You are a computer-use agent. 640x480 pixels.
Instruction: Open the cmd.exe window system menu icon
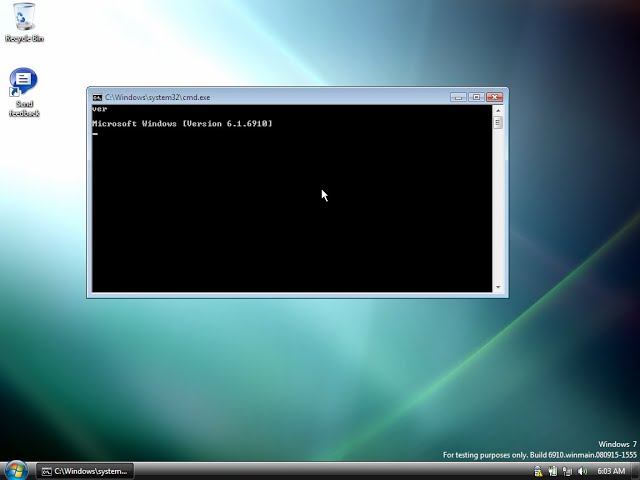point(97,97)
